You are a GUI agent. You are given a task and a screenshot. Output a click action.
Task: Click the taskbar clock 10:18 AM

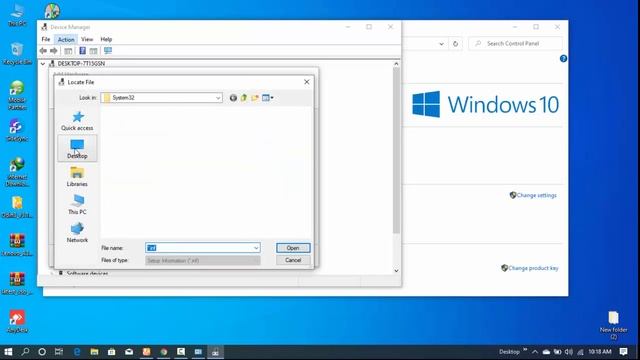click(x=600, y=352)
